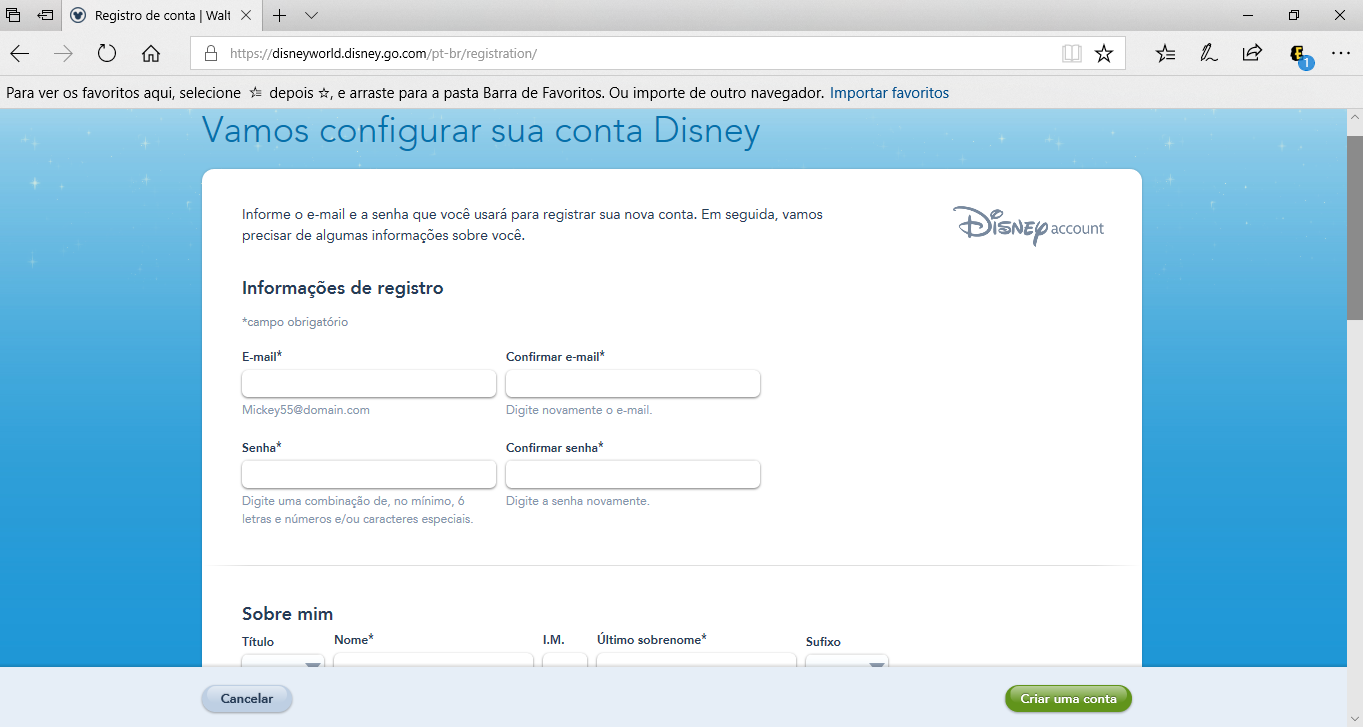
Task: Open the browser extension icon with badge
Action: 1298,55
